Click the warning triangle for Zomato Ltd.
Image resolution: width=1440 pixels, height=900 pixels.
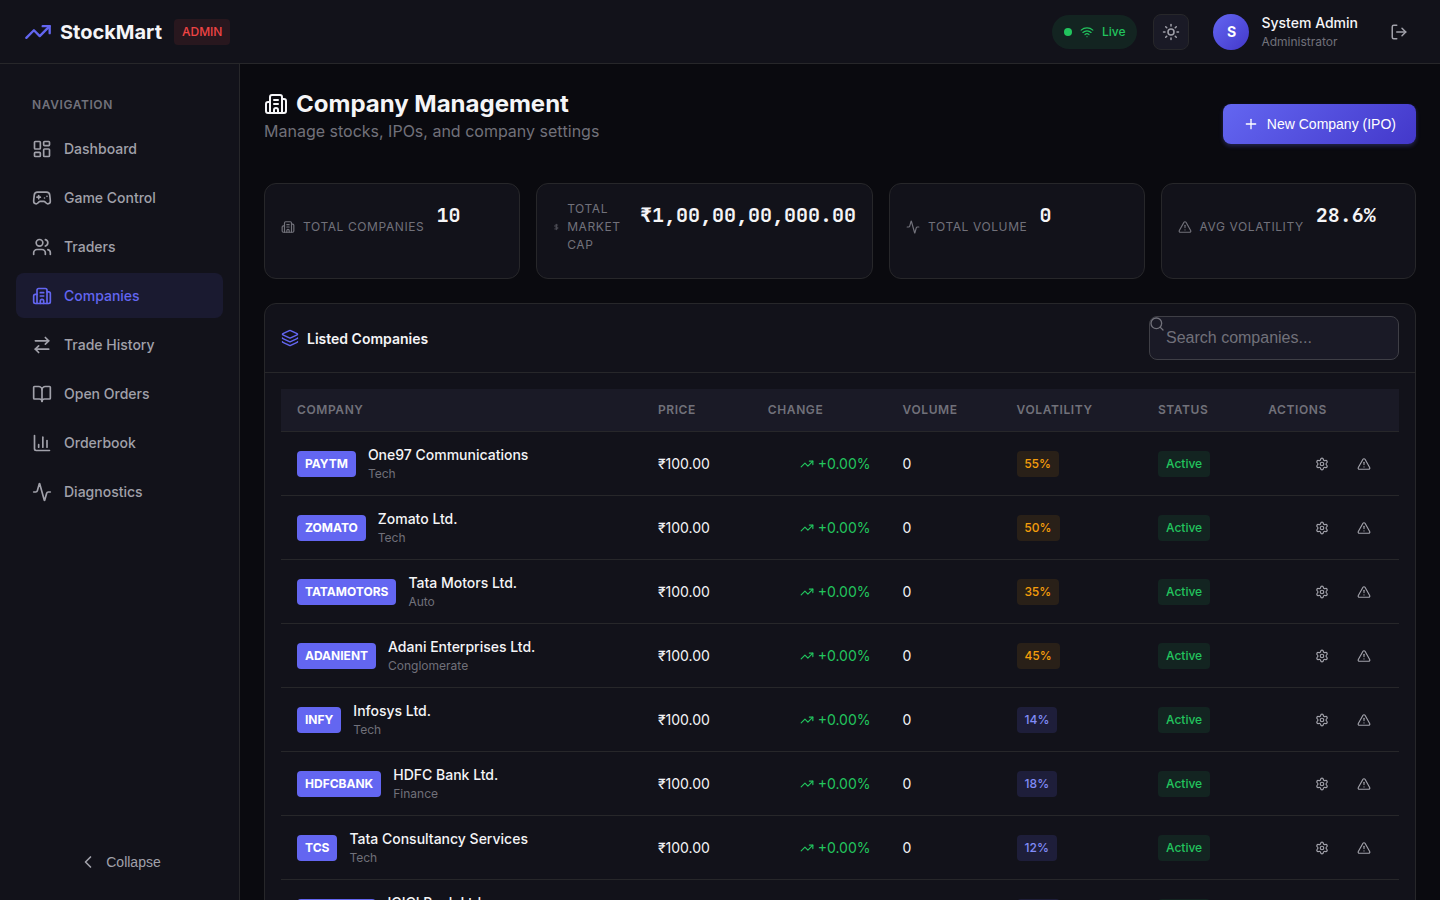[1364, 528]
